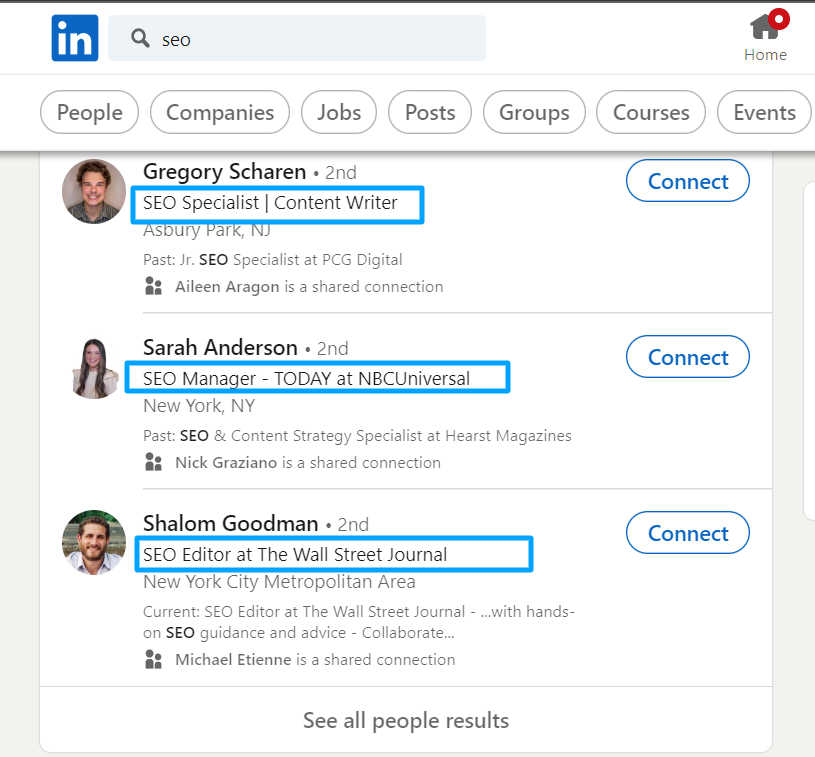Select headline 'SEO Manager - TODAY at NBCUniversal'

tap(307, 378)
